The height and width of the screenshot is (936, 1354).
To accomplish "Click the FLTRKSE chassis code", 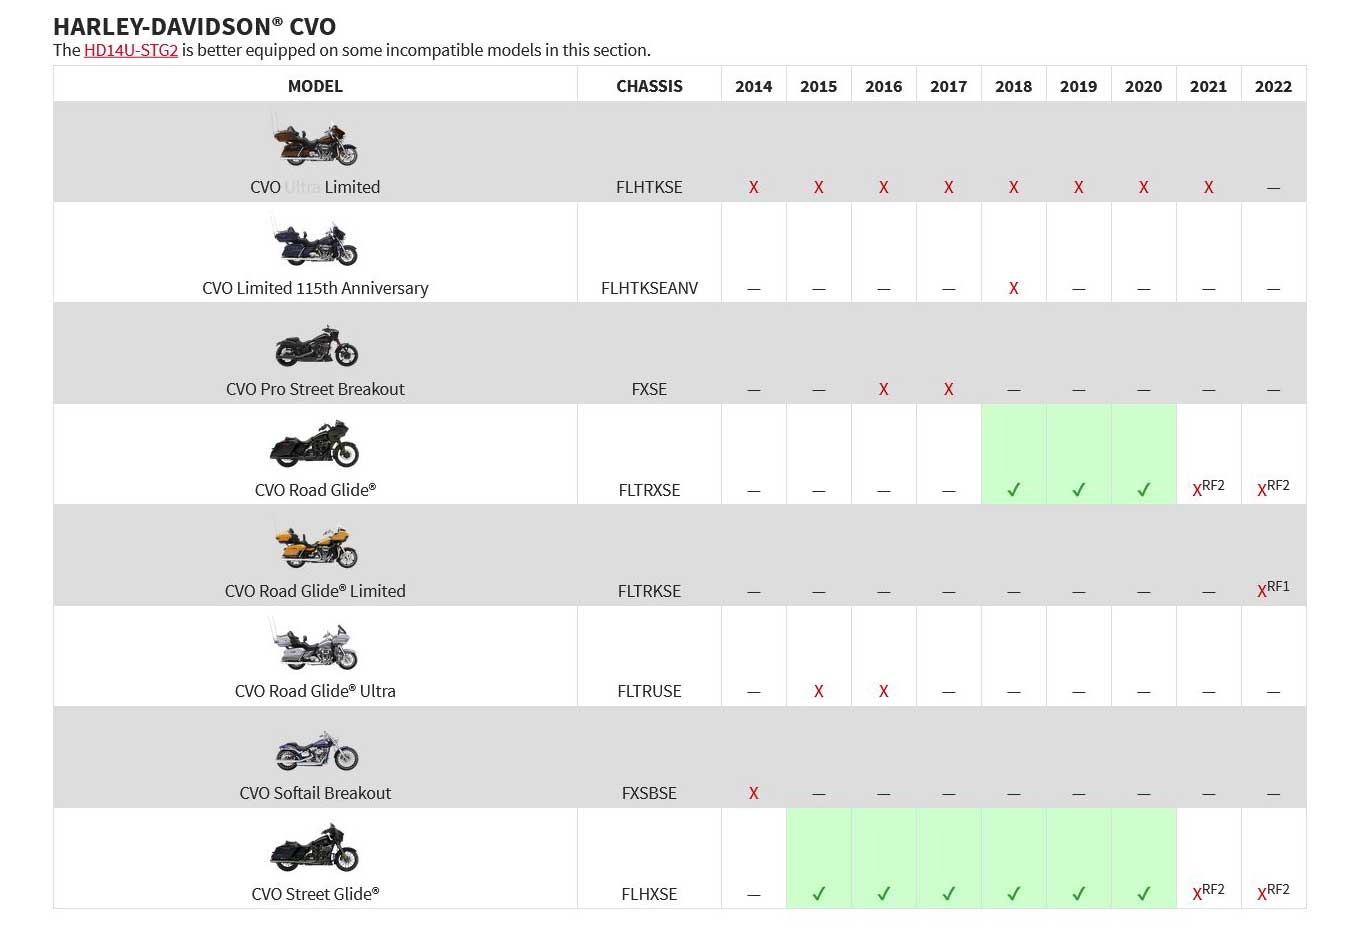I will pyautogui.click(x=649, y=591).
